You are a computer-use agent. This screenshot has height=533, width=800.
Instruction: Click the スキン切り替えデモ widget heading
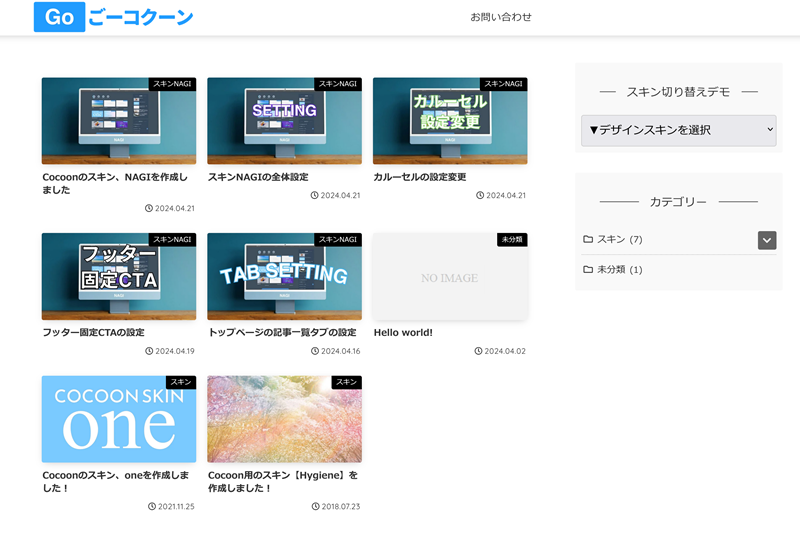coord(679,92)
